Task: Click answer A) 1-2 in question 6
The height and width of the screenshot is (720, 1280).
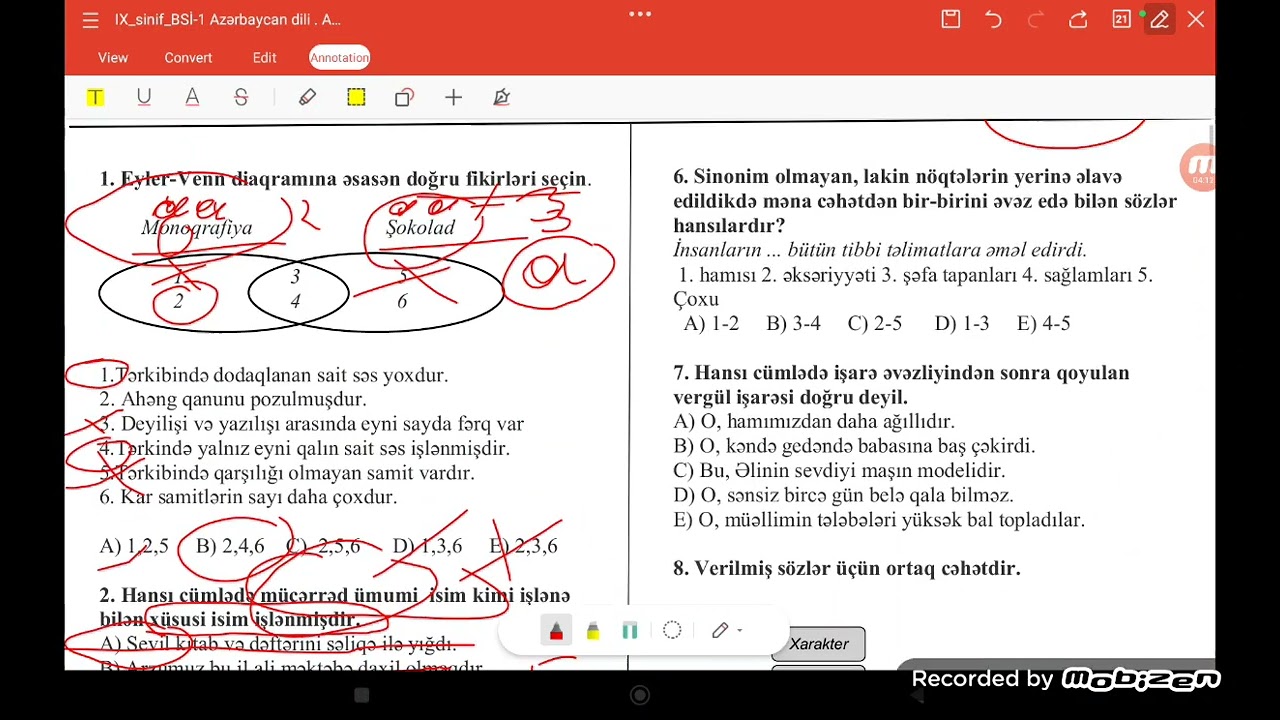Action: [711, 324]
